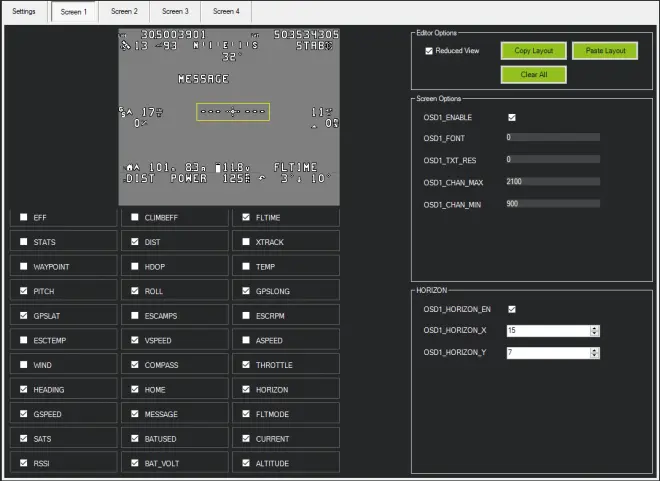Uncheck the HOME item
Viewport: 660px width, 481px height.
[135, 389]
